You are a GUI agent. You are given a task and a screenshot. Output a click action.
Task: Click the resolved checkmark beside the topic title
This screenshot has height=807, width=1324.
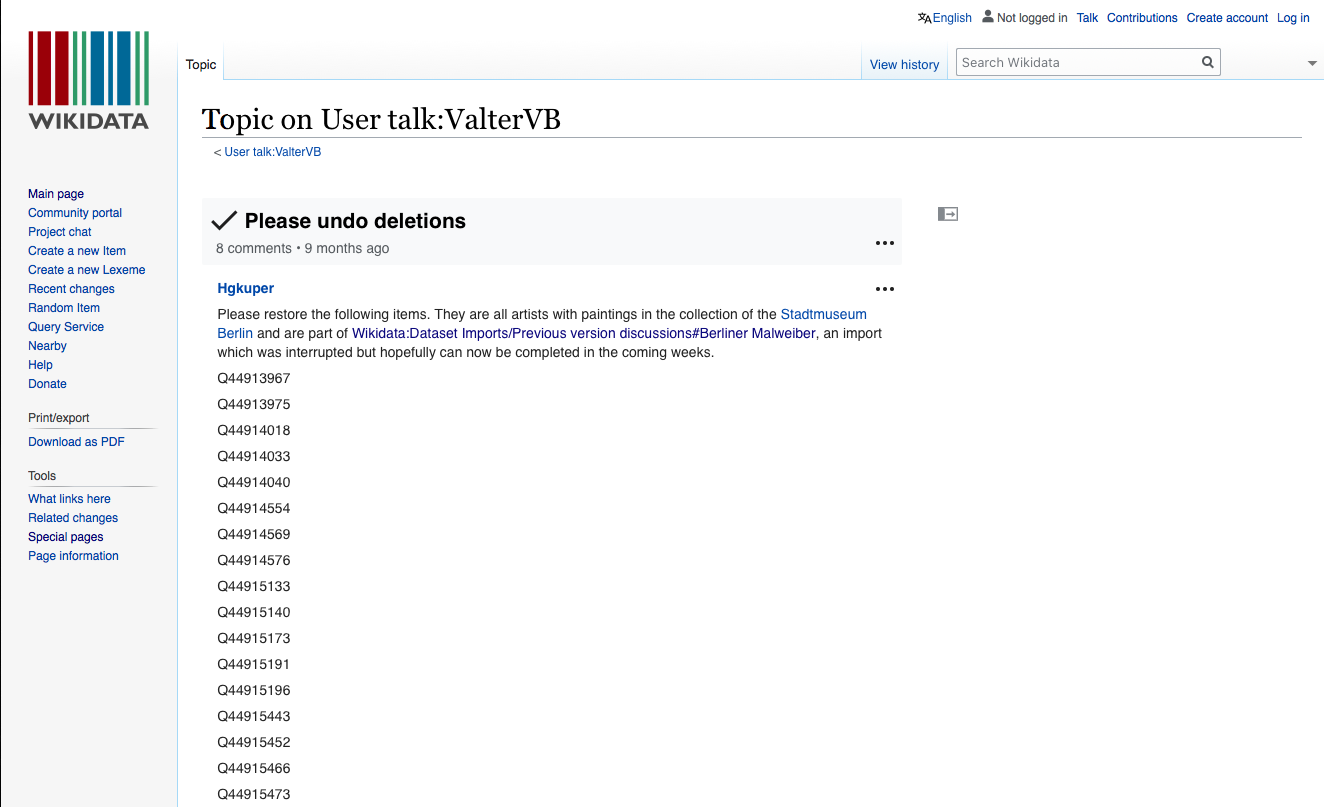tap(224, 221)
